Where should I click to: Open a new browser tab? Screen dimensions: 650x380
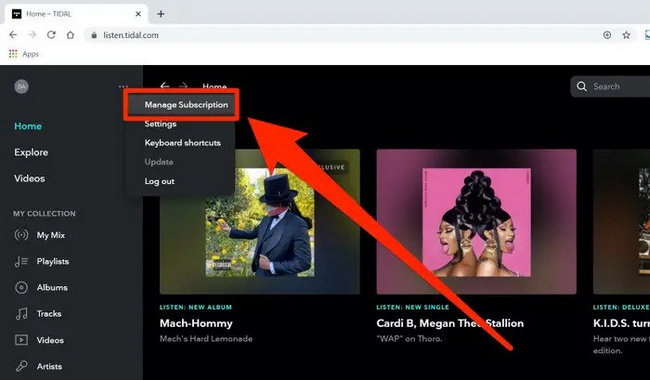[161, 14]
